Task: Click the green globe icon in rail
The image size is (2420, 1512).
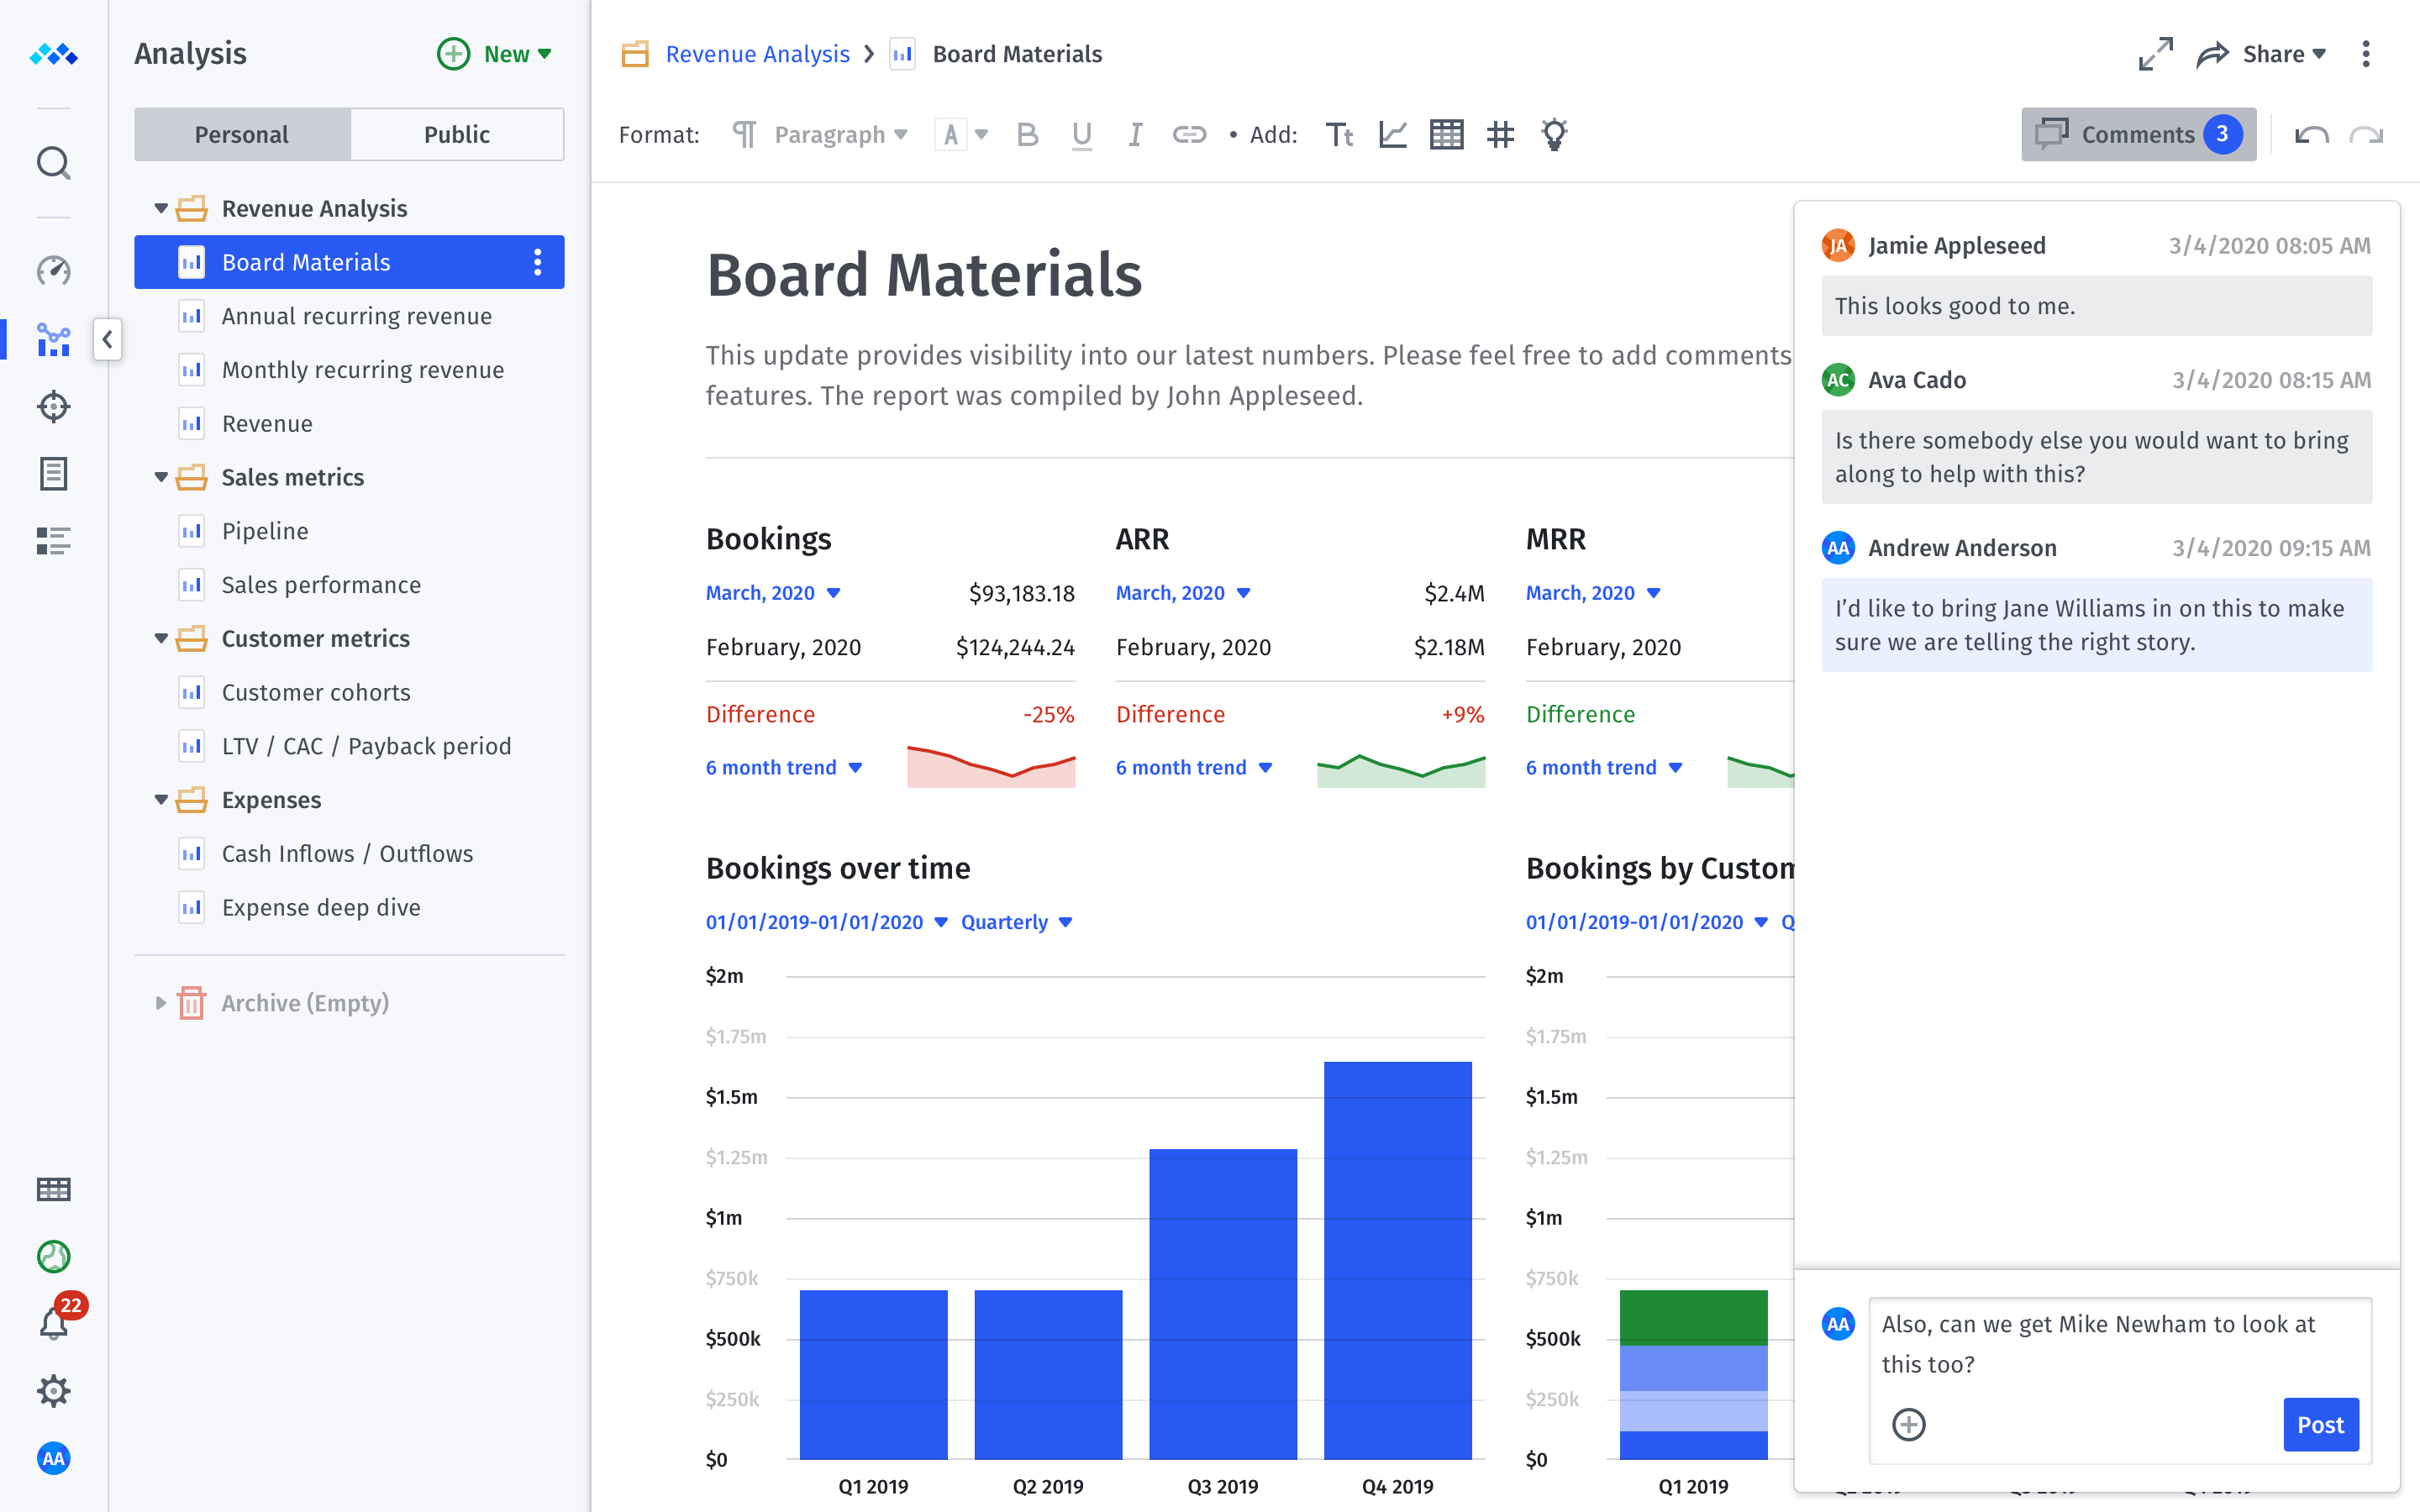Action: click(53, 1256)
